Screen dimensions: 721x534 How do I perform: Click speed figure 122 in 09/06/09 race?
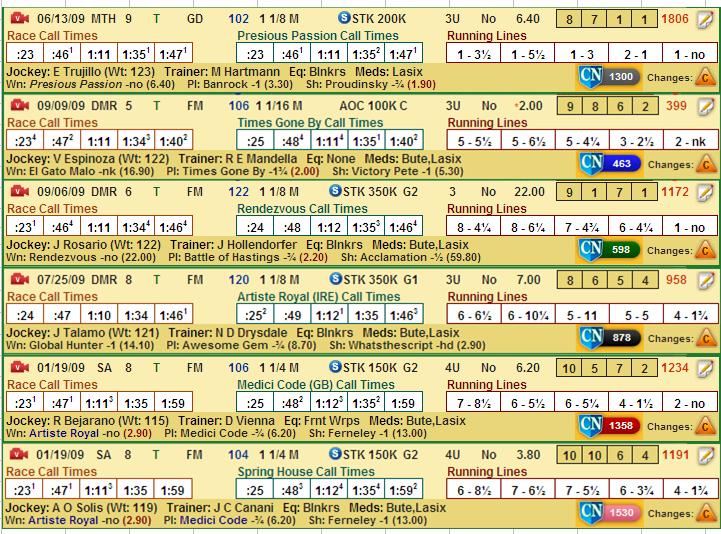click(238, 192)
